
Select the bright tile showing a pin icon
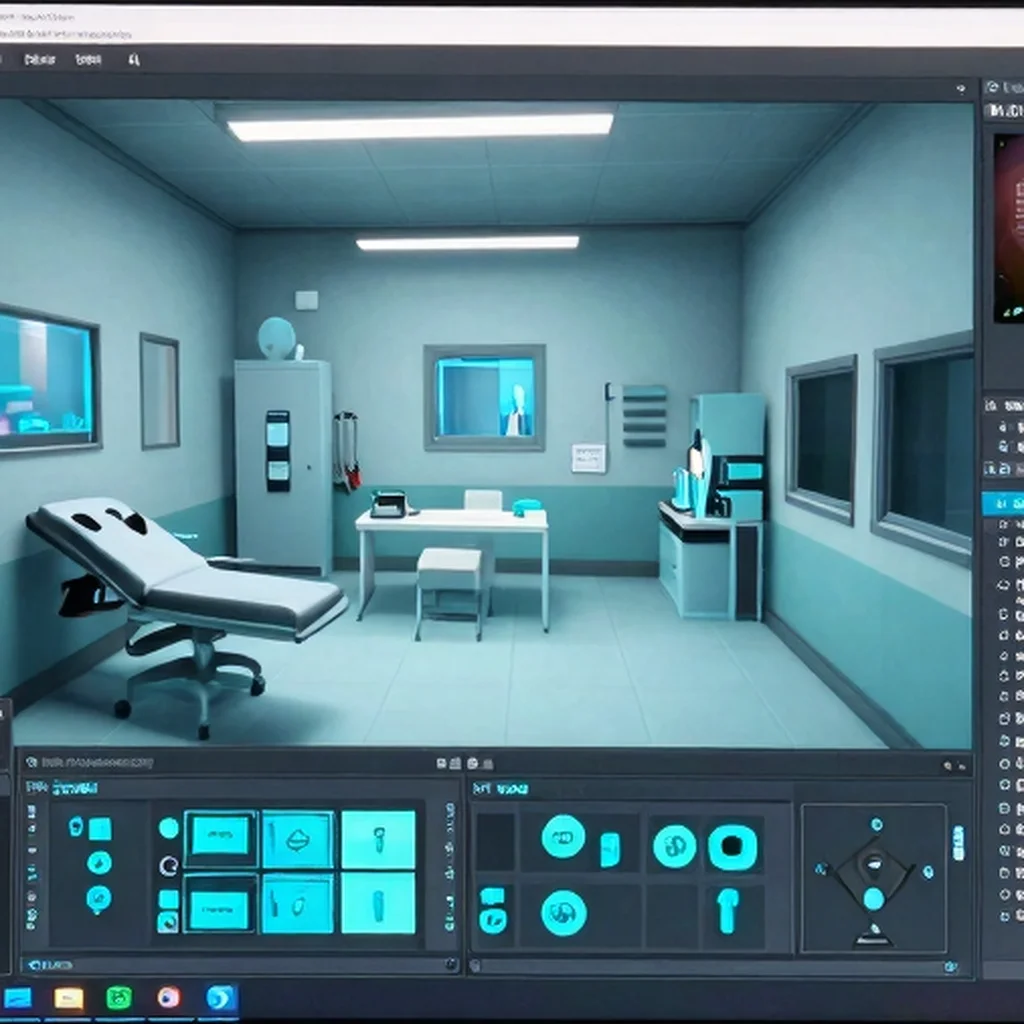(378, 839)
